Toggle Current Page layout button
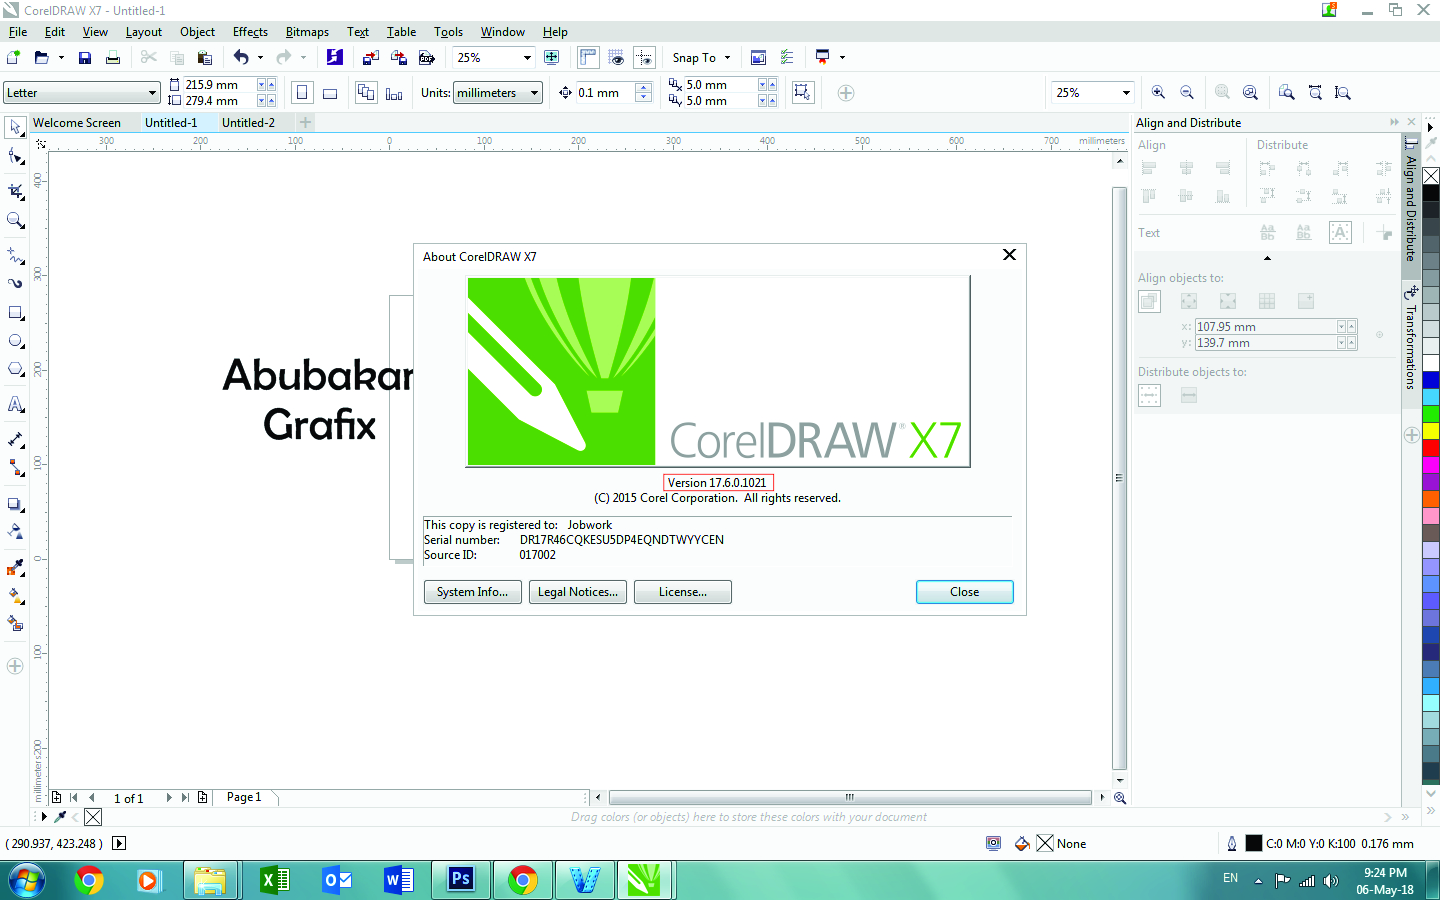The width and height of the screenshot is (1440, 900). tap(394, 93)
